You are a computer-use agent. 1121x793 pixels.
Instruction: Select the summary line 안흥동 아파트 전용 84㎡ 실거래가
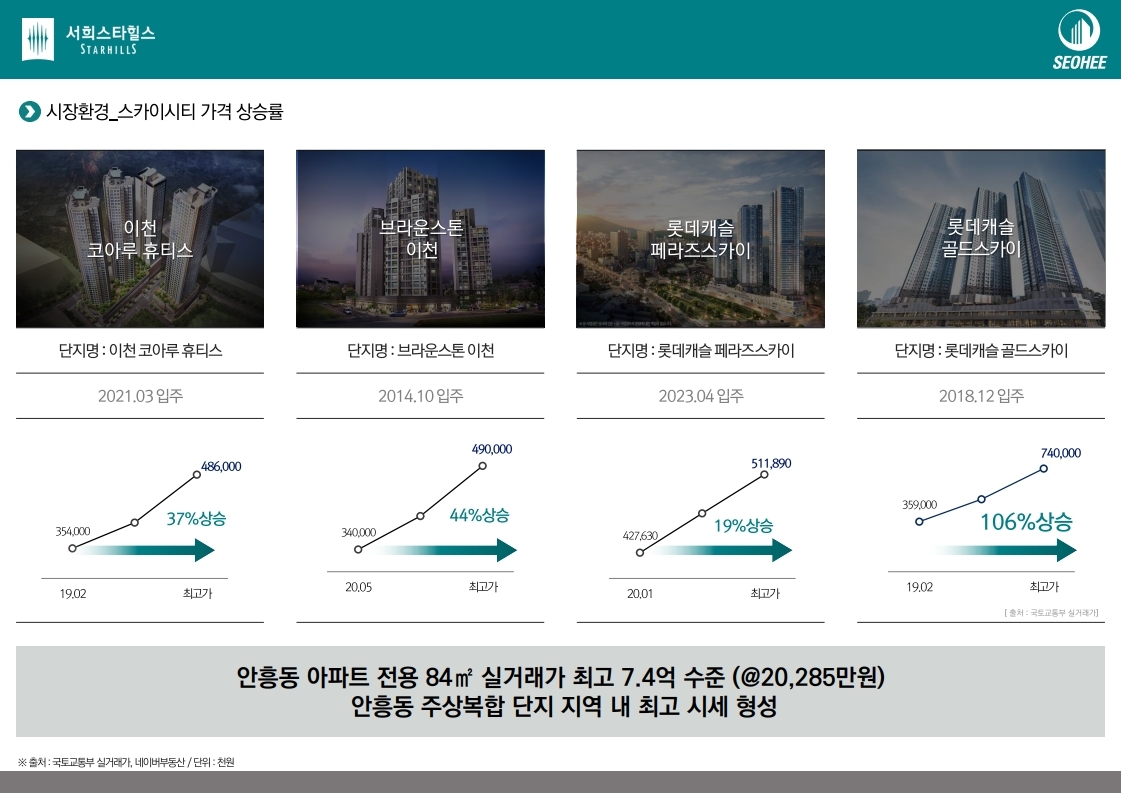coord(560,676)
